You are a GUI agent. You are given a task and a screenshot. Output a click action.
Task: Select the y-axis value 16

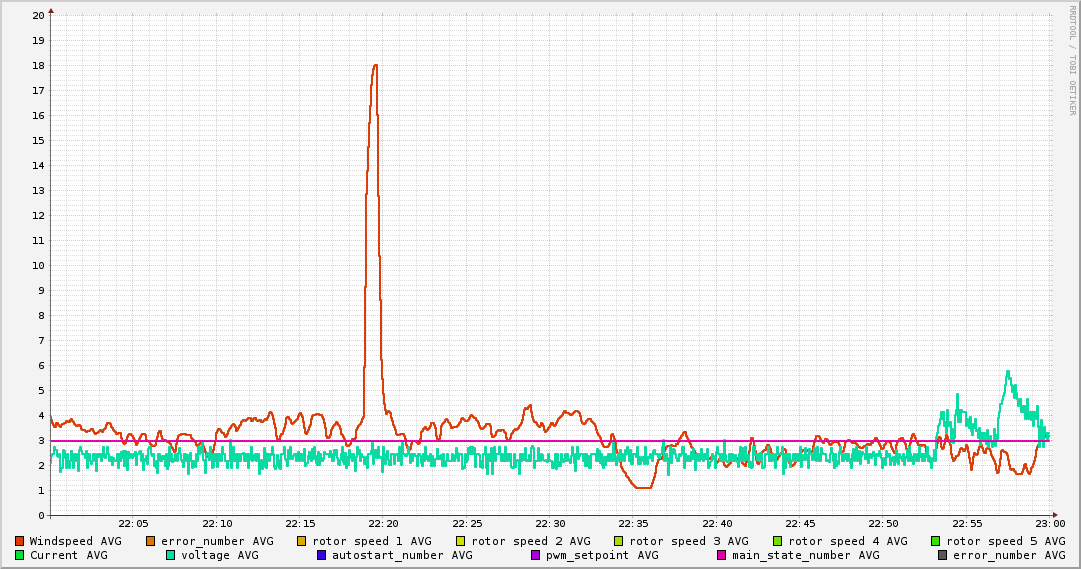[39, 115]
